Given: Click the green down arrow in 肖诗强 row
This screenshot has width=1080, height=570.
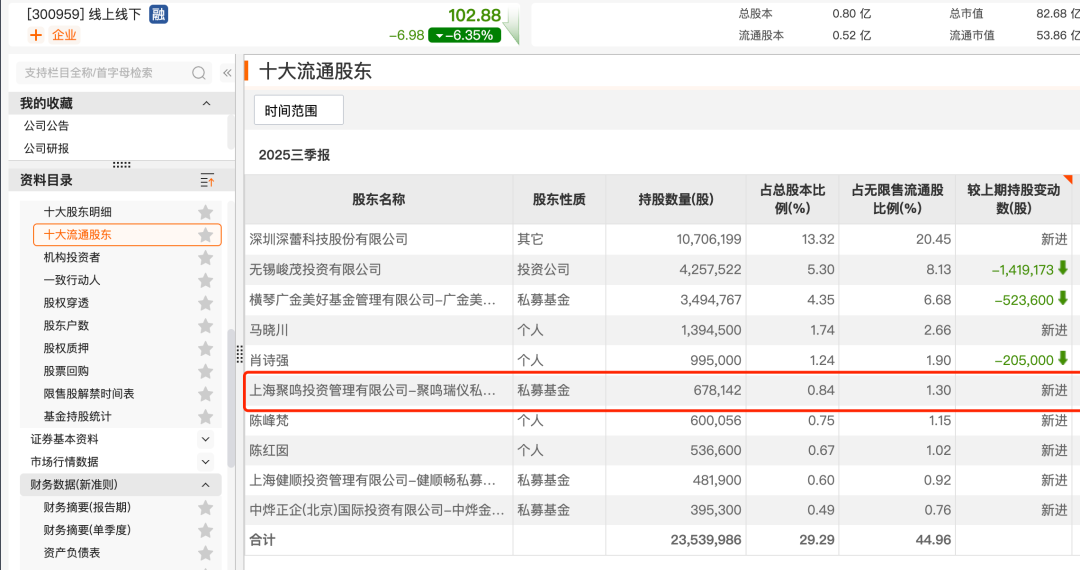Looking at the screenshot, I should point(1063,359).
